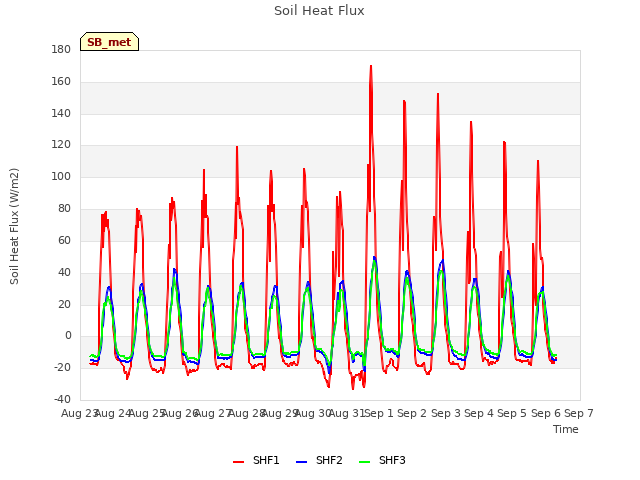The image size is (640, 480).
Task: Click the Sep 4 x-axis tick label
Action: point(479,413)
